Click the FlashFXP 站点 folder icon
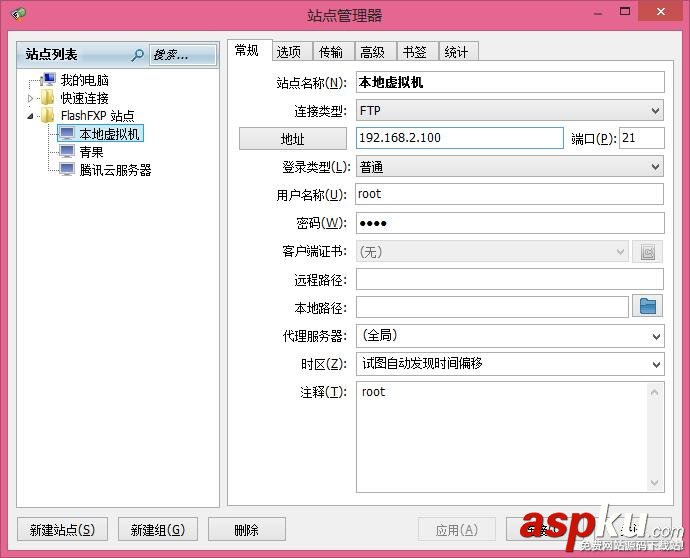The image size is (690, 558). click(47, 116)
